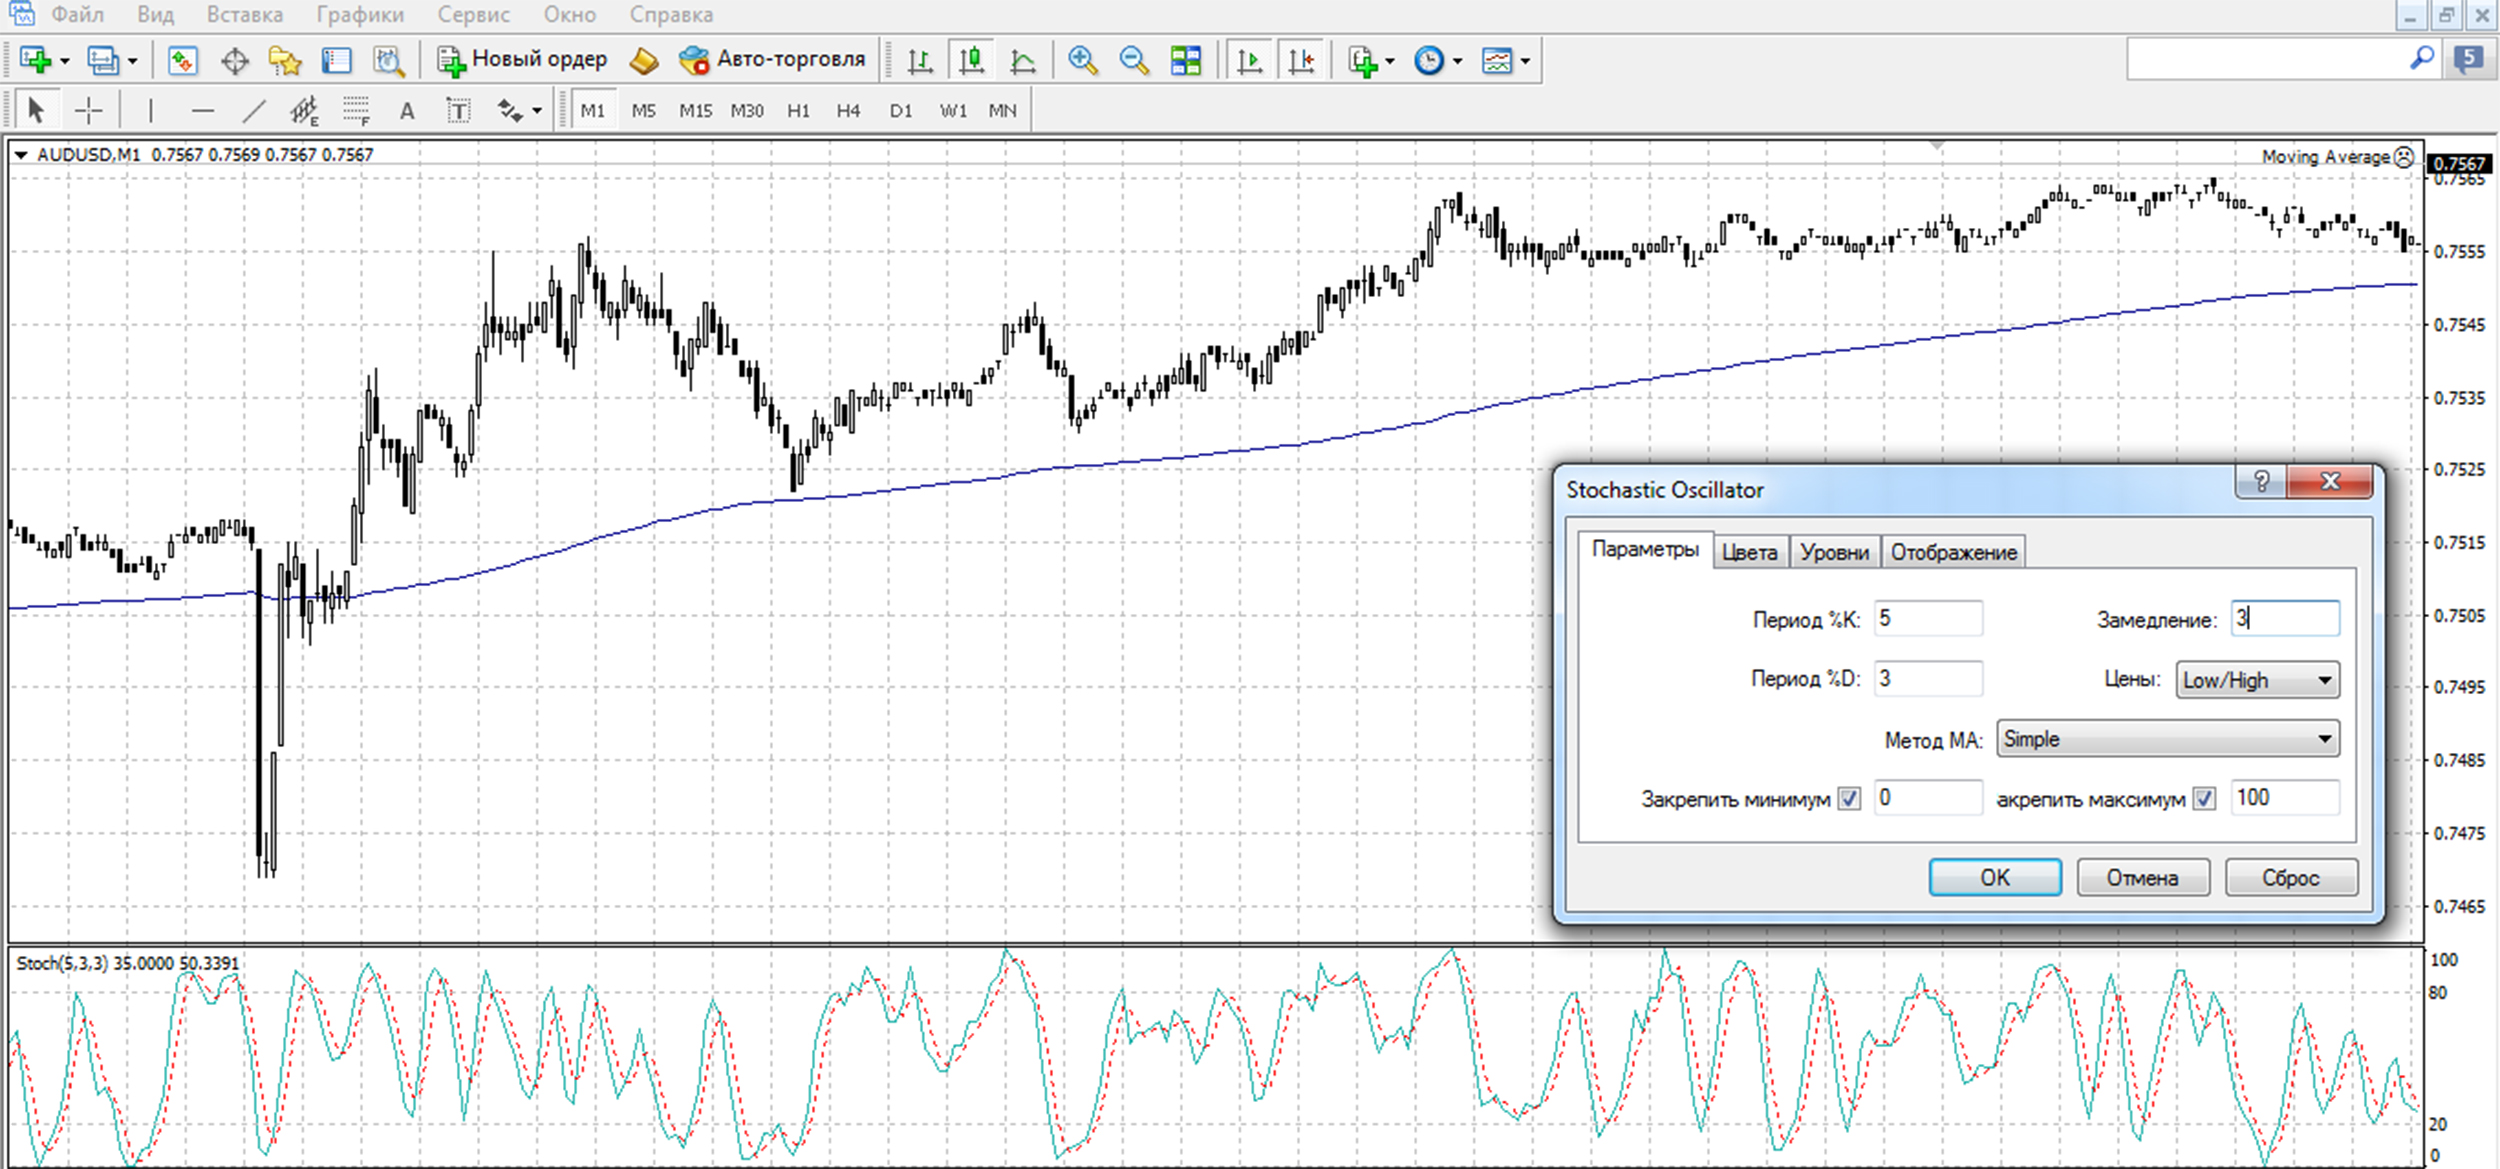Click the Отмена button
The height and width of the screenshot is (1169, 2500).
(2143, 877)
